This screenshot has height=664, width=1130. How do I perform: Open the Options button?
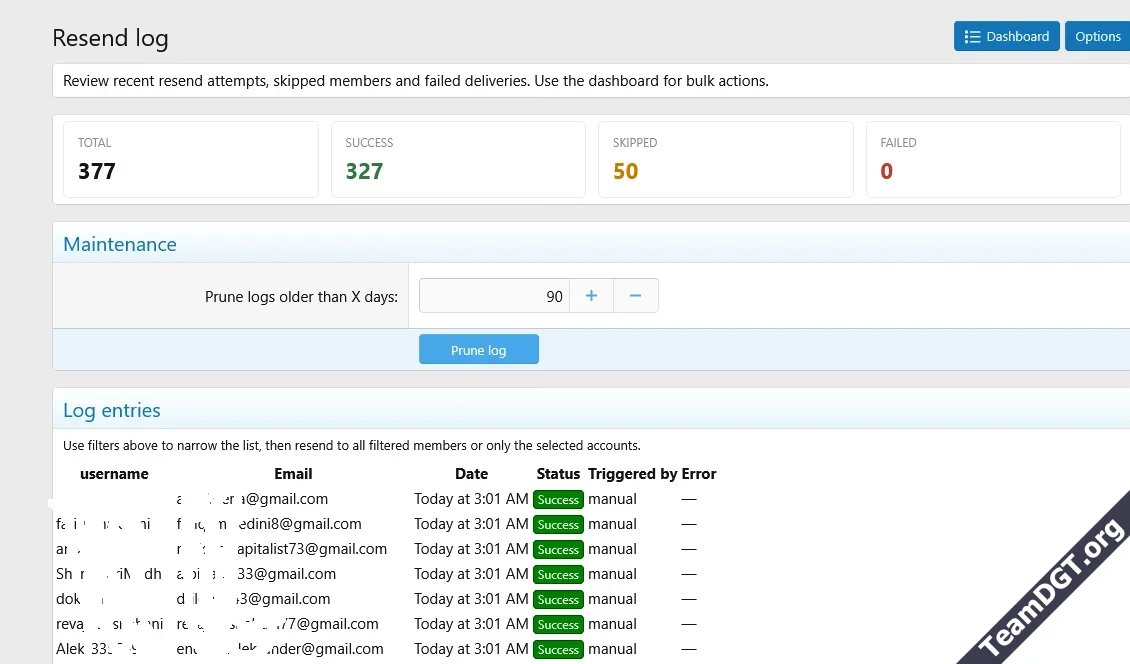pyautogui.click(x=1098, y=36)
